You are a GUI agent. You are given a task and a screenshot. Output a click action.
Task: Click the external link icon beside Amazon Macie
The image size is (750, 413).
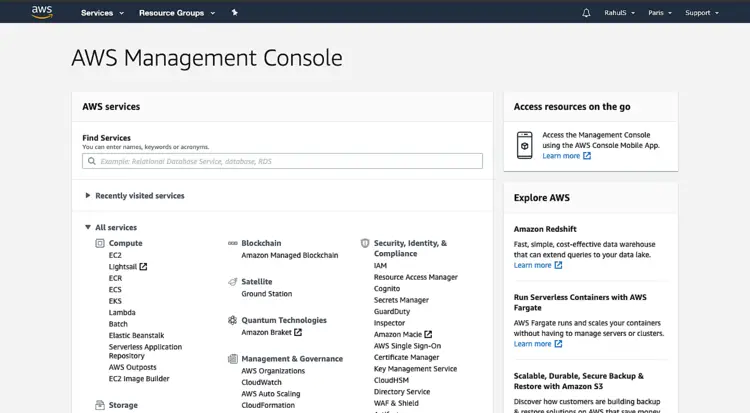click(x=428, y=334)
